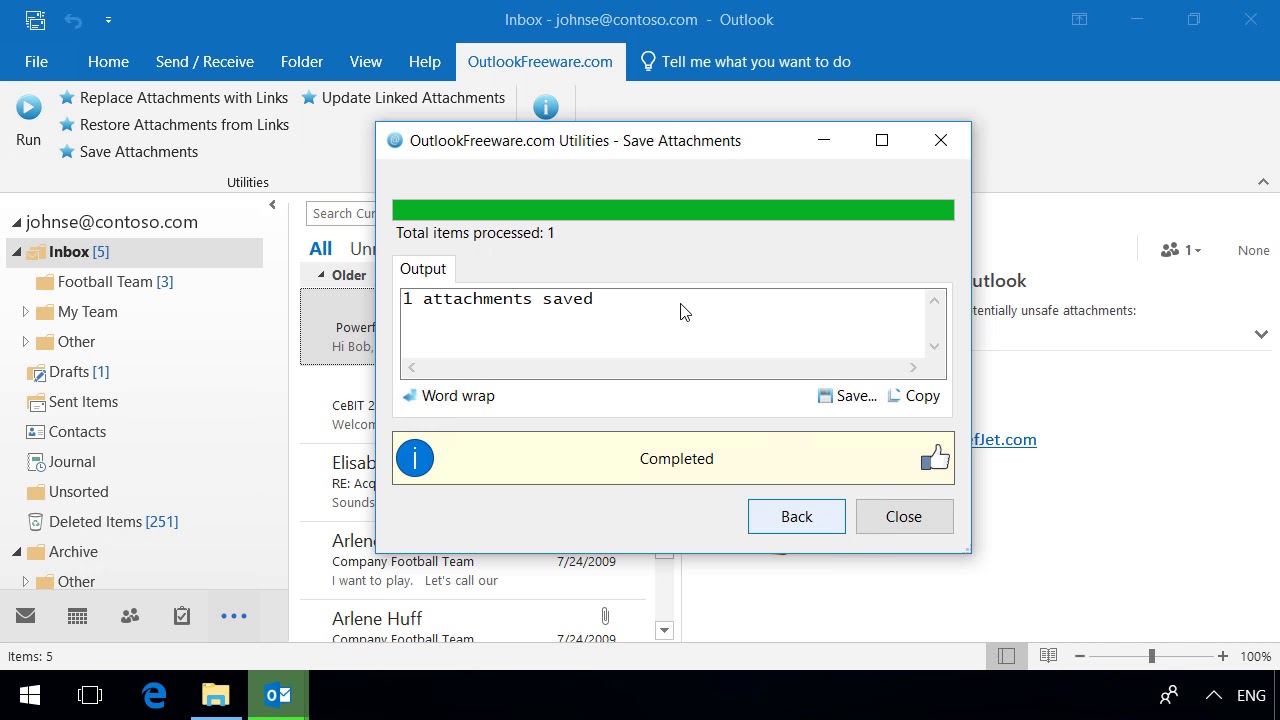The image size is (1280, 720).
Task: Switch to the Calendar view icon
Action: tap(77, 616)
